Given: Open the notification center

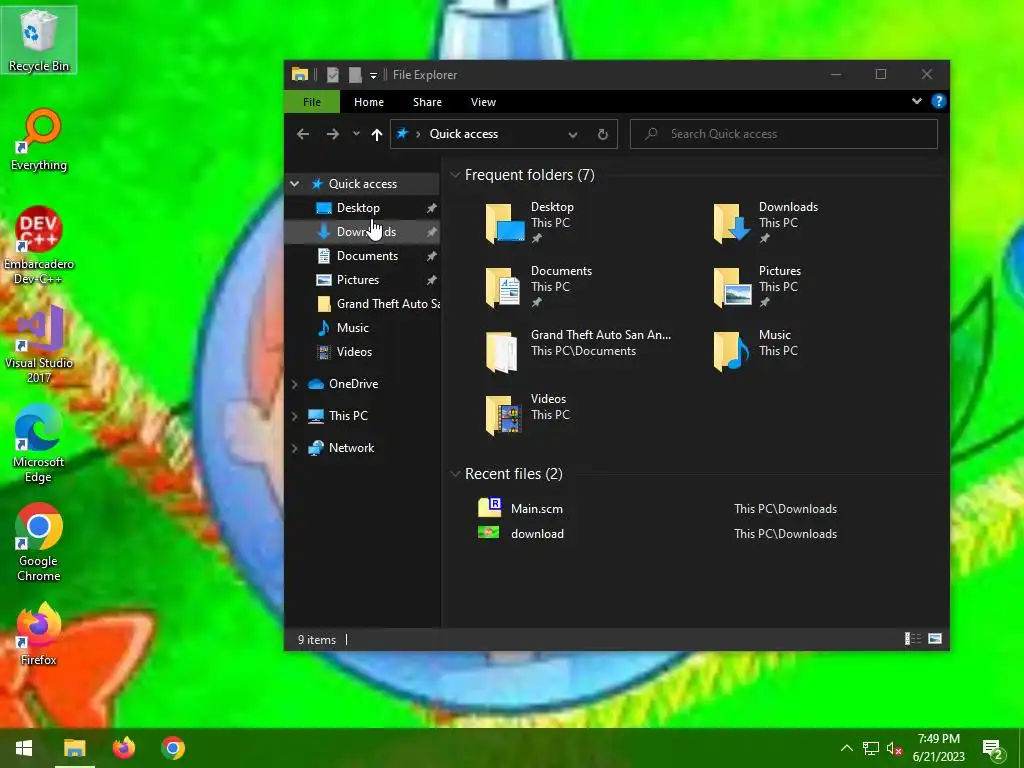Looking at the screenshot, I should pyautogui.click(x=993, y=749).
